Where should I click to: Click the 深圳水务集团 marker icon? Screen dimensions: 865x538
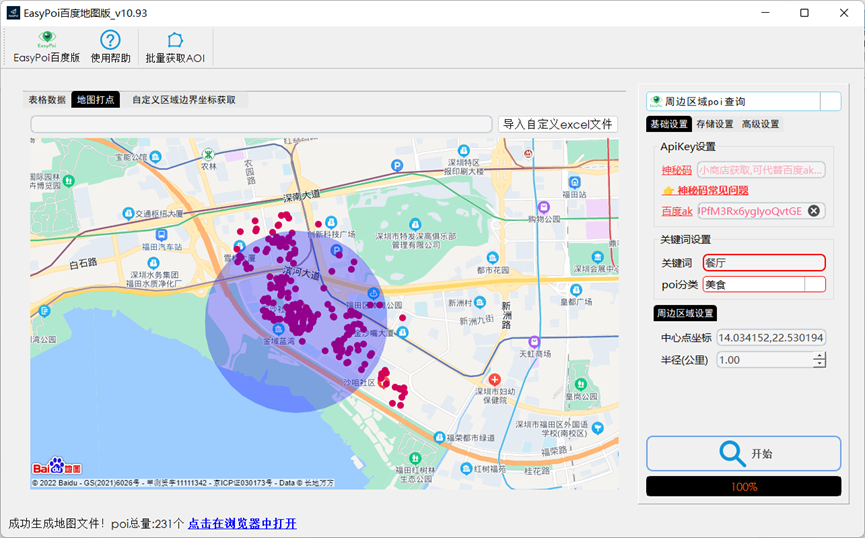coord(153,263)
